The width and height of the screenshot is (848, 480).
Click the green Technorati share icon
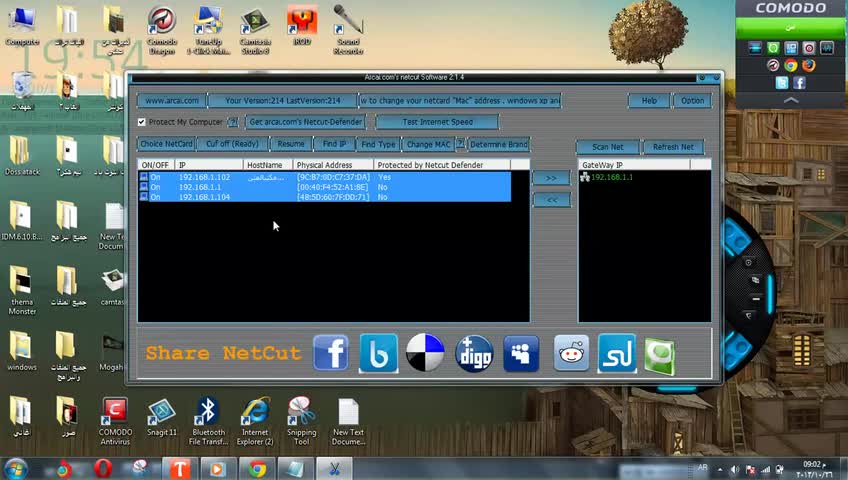tap(660, 356)
